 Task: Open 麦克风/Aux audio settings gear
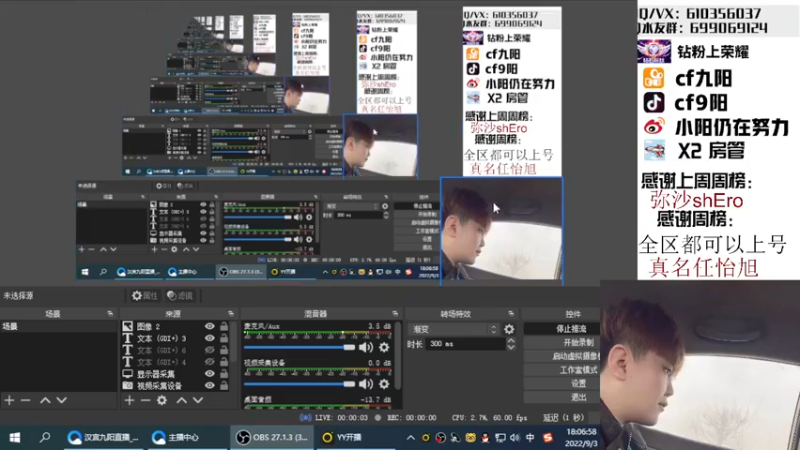point(384,347)
